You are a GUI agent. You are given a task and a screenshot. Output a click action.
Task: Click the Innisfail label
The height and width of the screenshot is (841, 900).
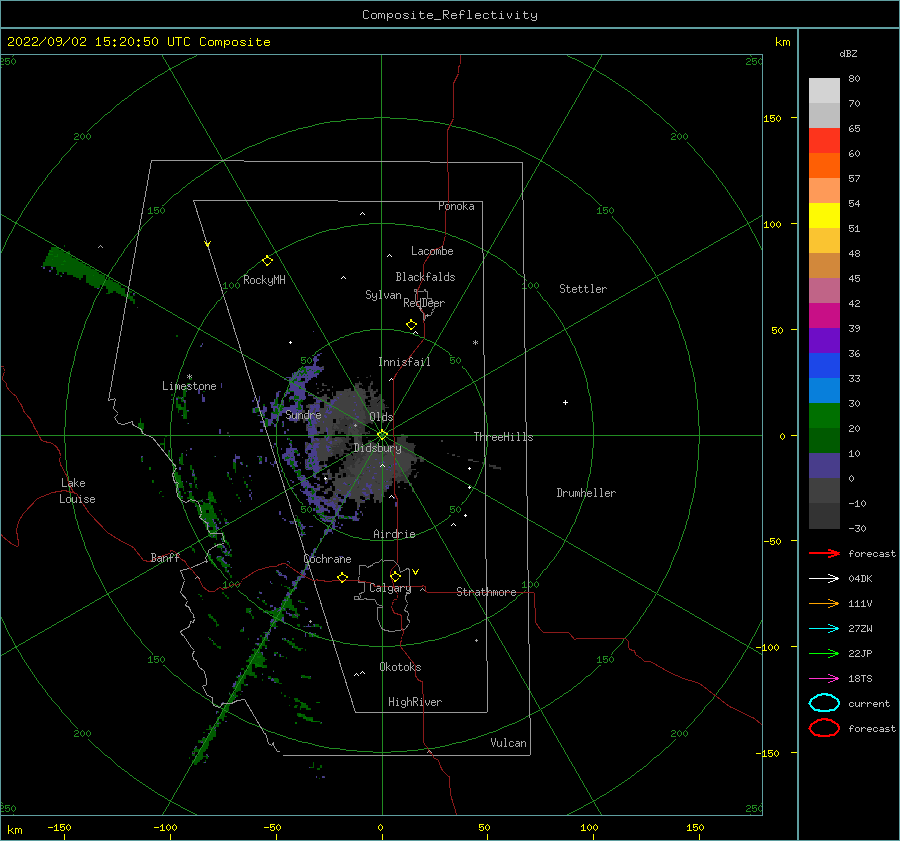coord(404,362)
